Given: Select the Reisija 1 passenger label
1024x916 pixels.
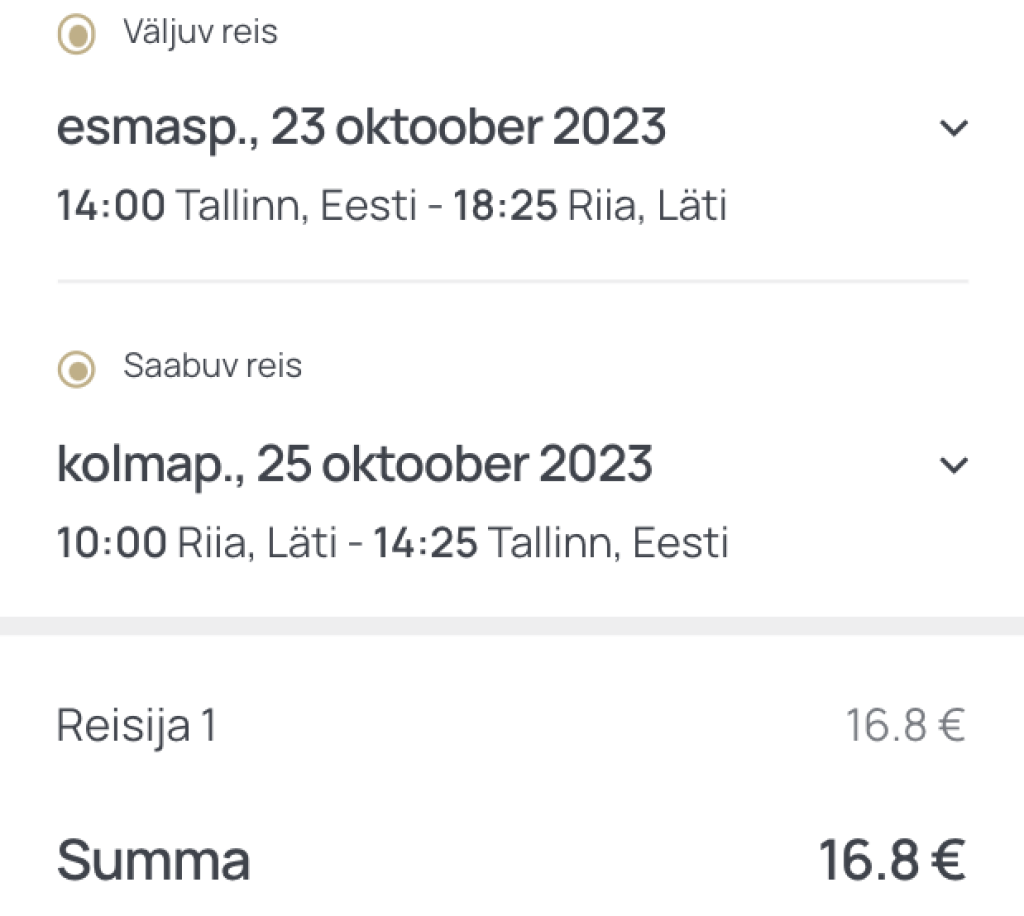Looking at the screenshot, I should point(136,726).
